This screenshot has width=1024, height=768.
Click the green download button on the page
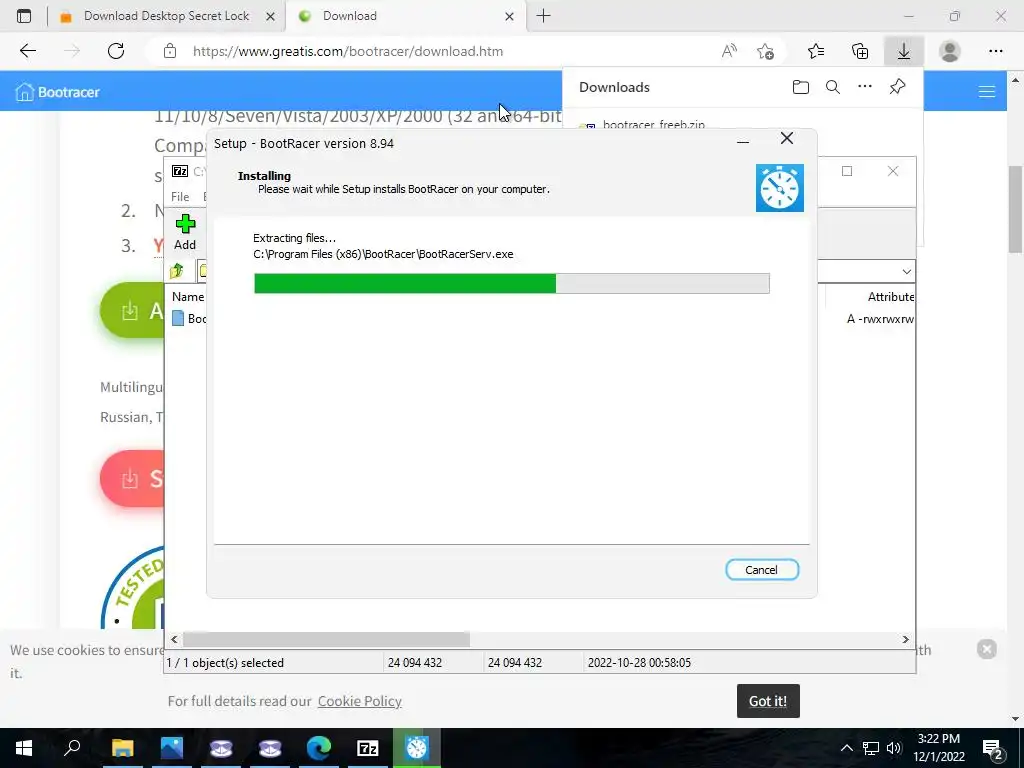tap(133, 310)
